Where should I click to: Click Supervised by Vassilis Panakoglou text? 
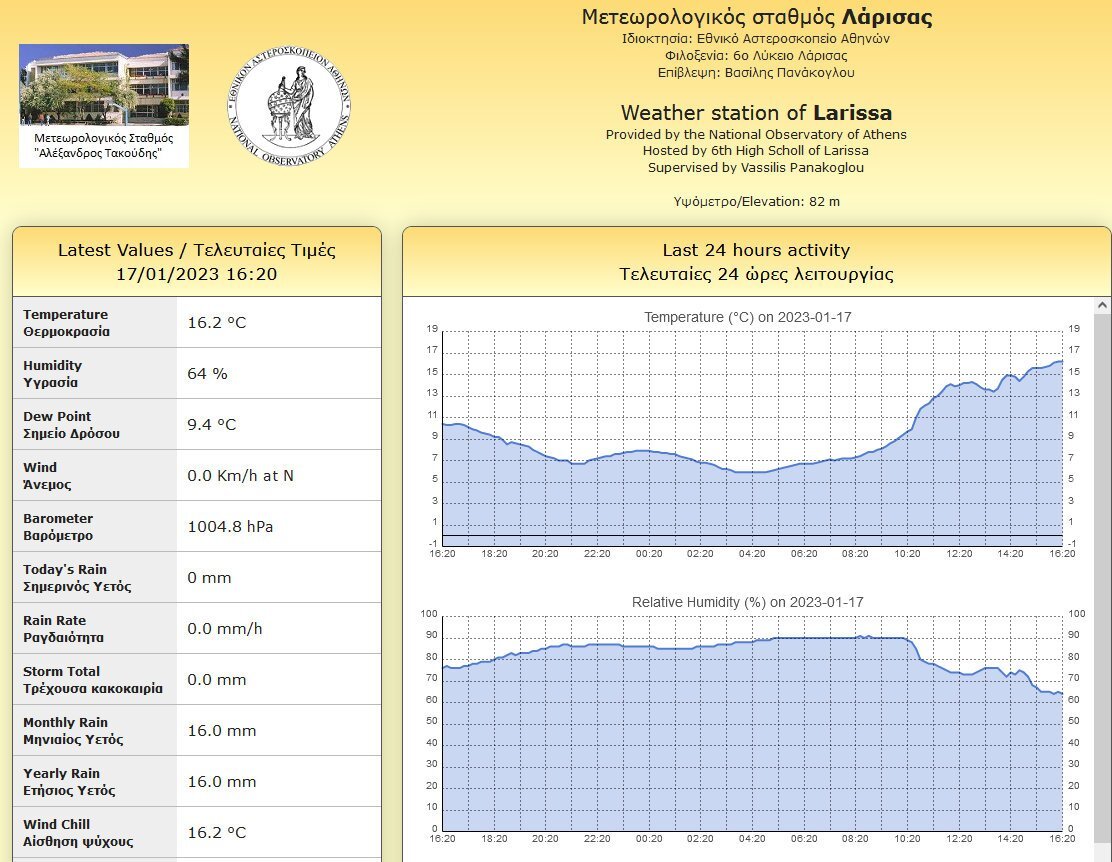point(756,168)
